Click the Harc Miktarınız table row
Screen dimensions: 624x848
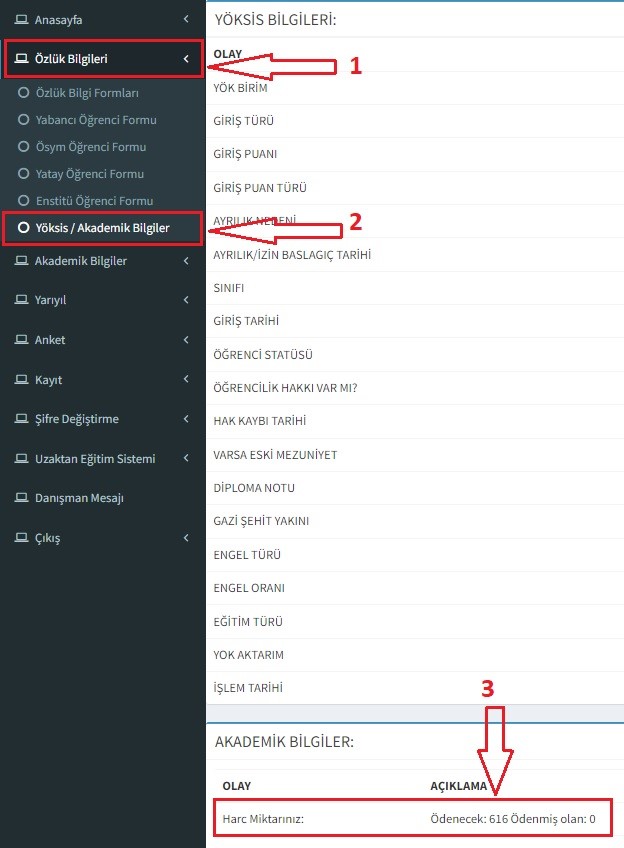pyautogui.click(x=412, y=819)
